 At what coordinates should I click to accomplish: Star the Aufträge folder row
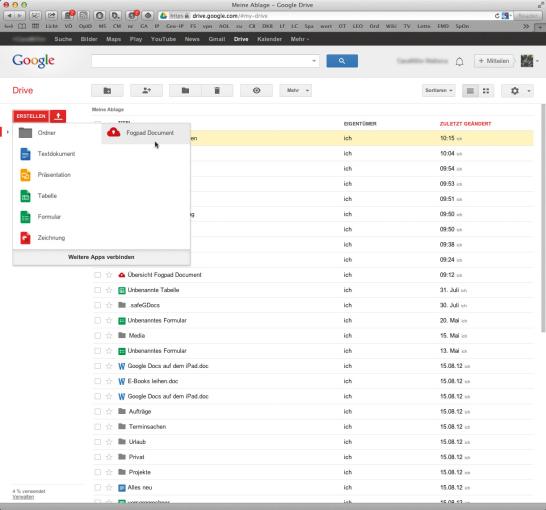click(x=109, y=411)
